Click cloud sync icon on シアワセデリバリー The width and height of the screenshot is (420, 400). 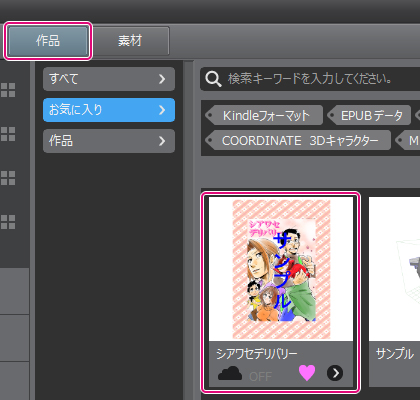230,373
